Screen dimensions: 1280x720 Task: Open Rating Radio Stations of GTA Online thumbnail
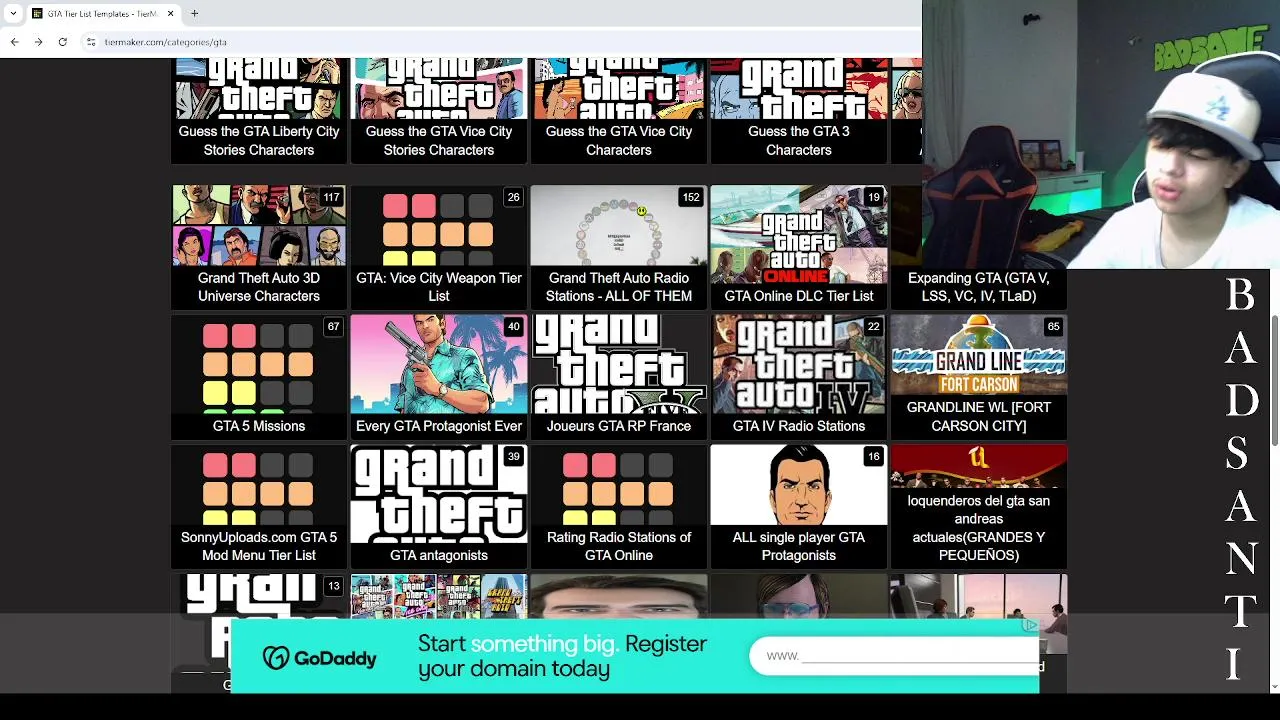click(x=619, y=485)
